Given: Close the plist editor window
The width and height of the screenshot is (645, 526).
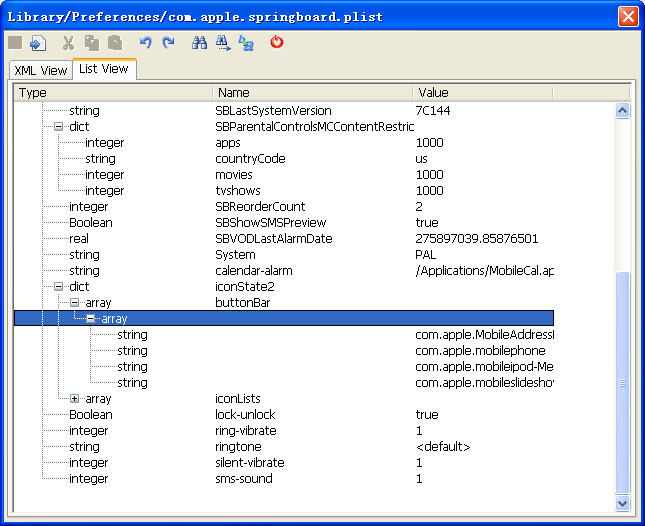Looking at the screenshot, I should (x=628, y=17).
